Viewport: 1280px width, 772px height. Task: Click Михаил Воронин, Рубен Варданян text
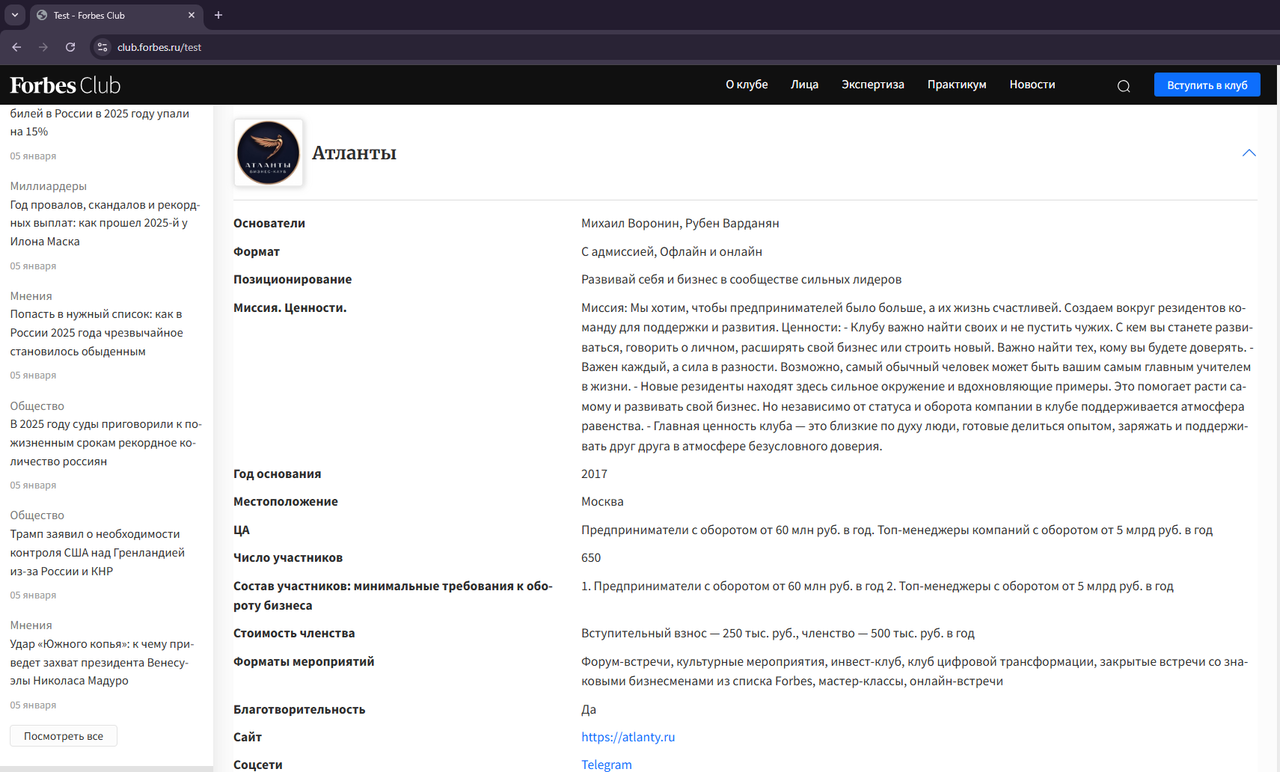(680, 223)
